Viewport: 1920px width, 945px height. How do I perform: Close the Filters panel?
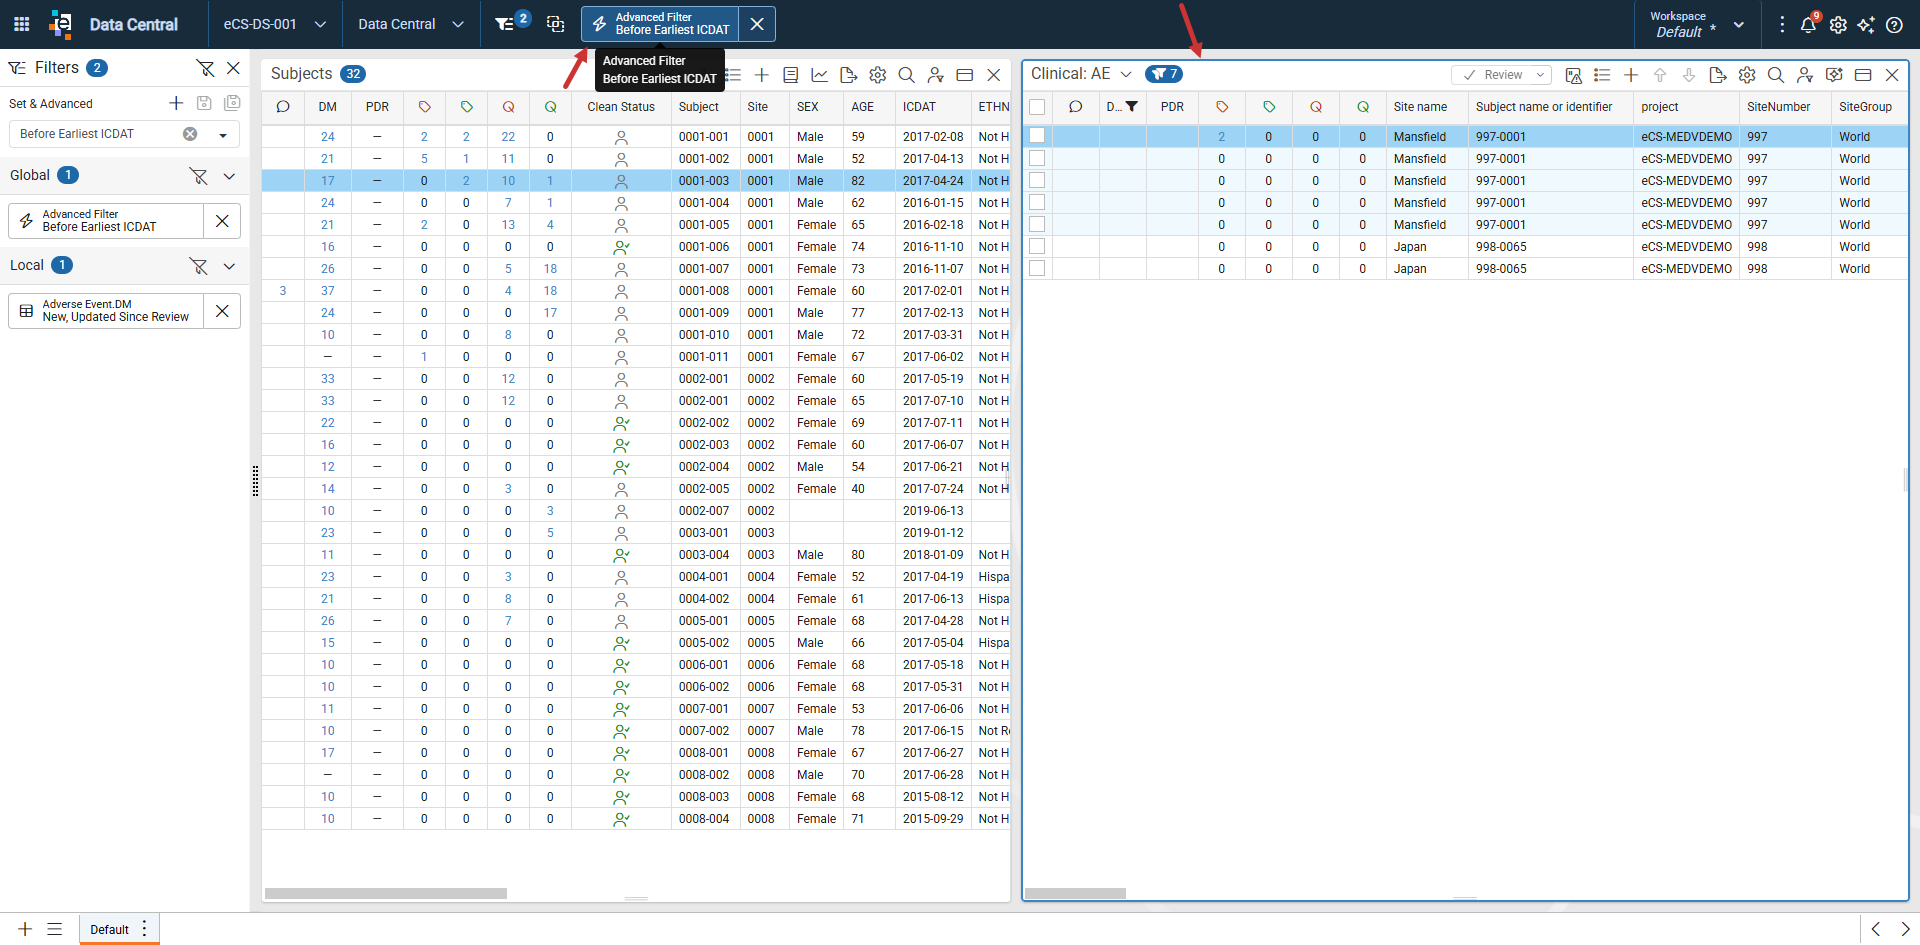pos(233,68)
